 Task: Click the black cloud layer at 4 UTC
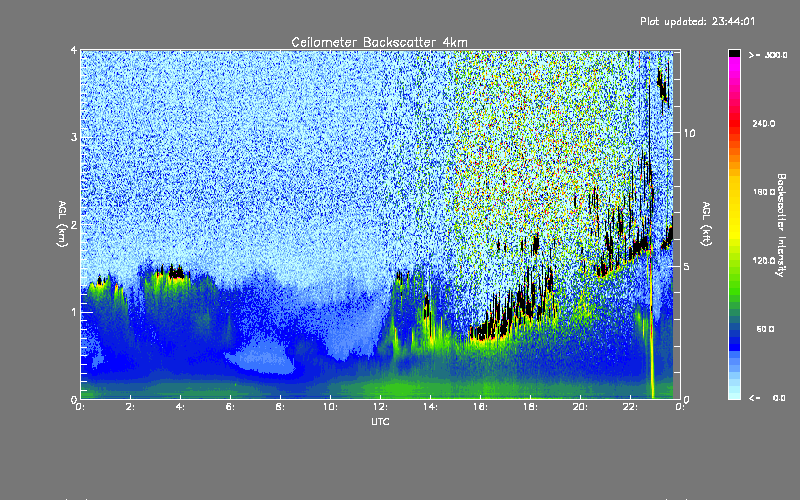coord(177,274)
